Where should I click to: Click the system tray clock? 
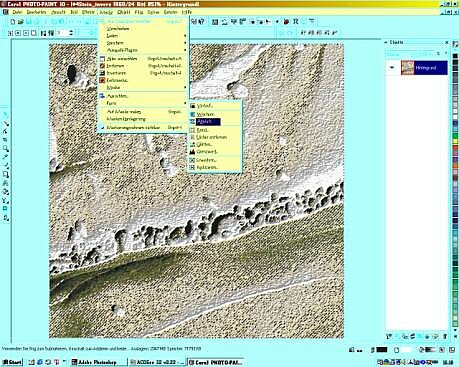click(448, 362)
